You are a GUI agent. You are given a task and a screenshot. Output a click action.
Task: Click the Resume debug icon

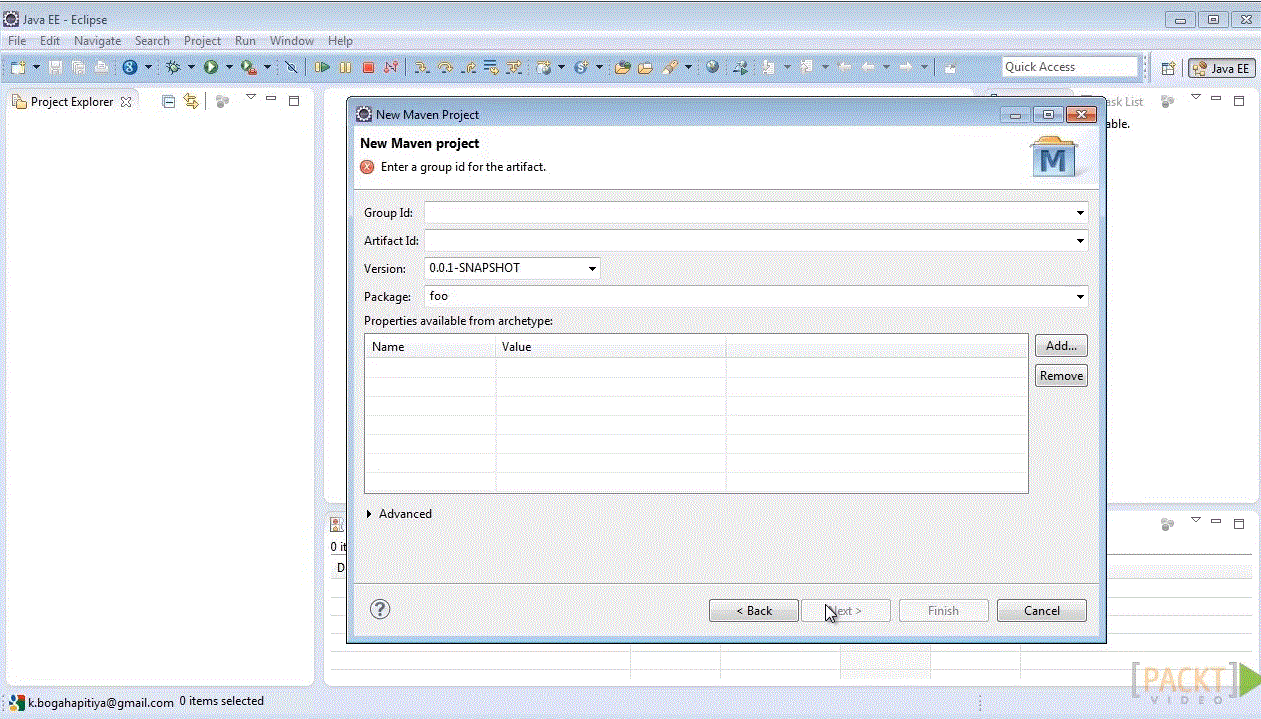click(322, 67)
